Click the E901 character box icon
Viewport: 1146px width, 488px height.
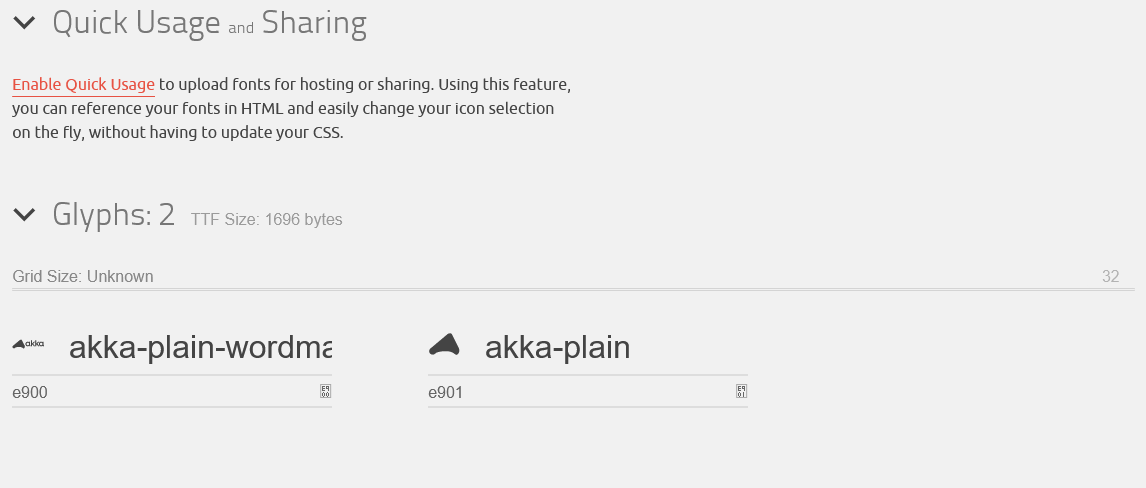741,392
